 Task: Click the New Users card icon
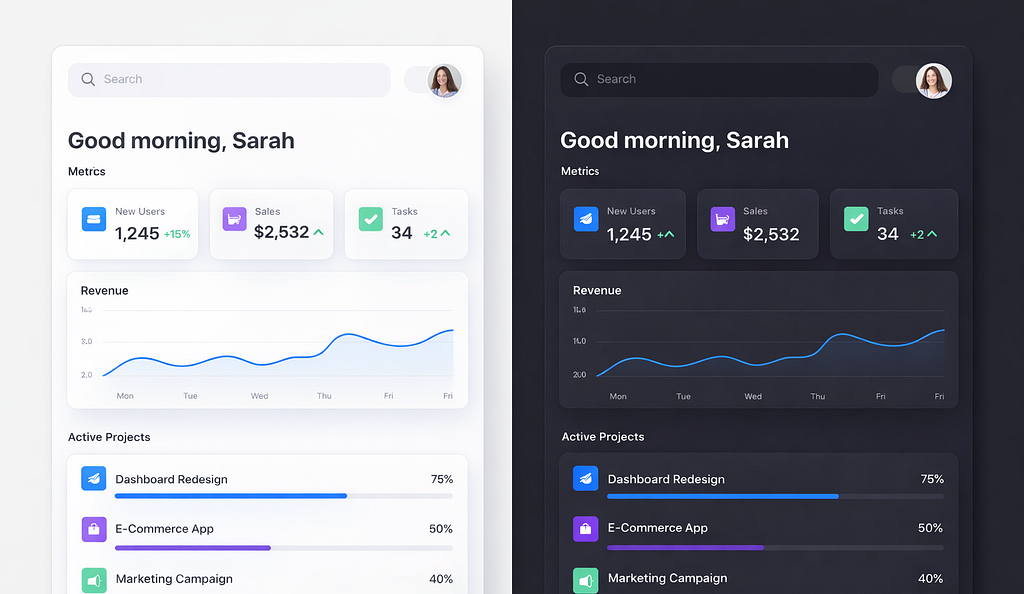[x=94, y=219]
